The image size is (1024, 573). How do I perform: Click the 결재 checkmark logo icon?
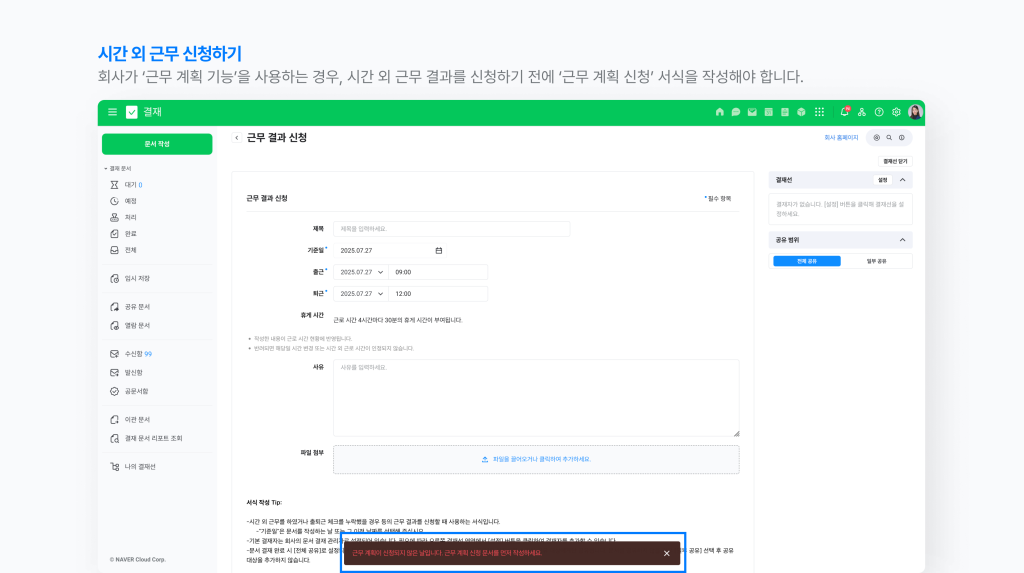132,112
